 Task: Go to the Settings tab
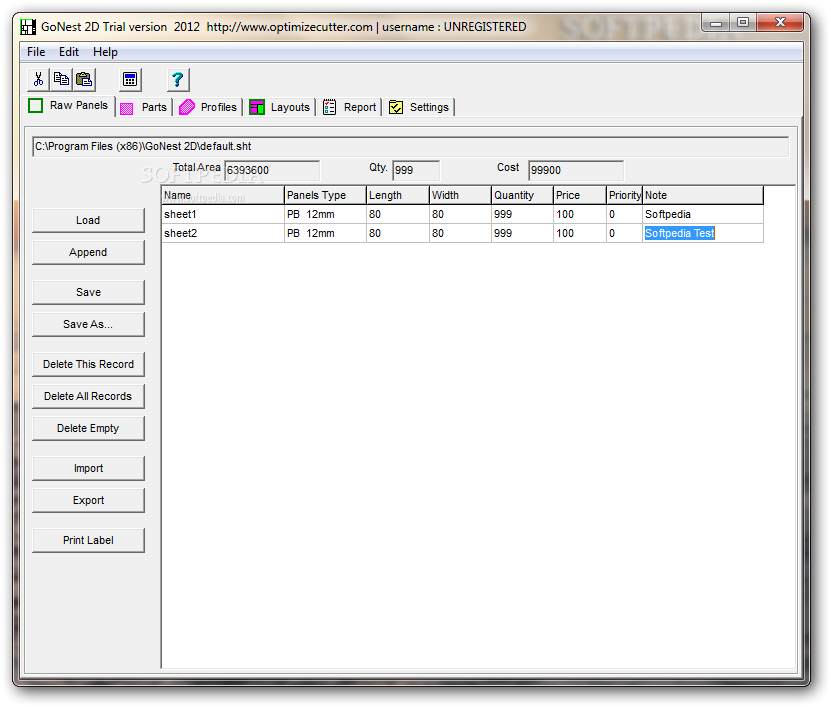419,107
